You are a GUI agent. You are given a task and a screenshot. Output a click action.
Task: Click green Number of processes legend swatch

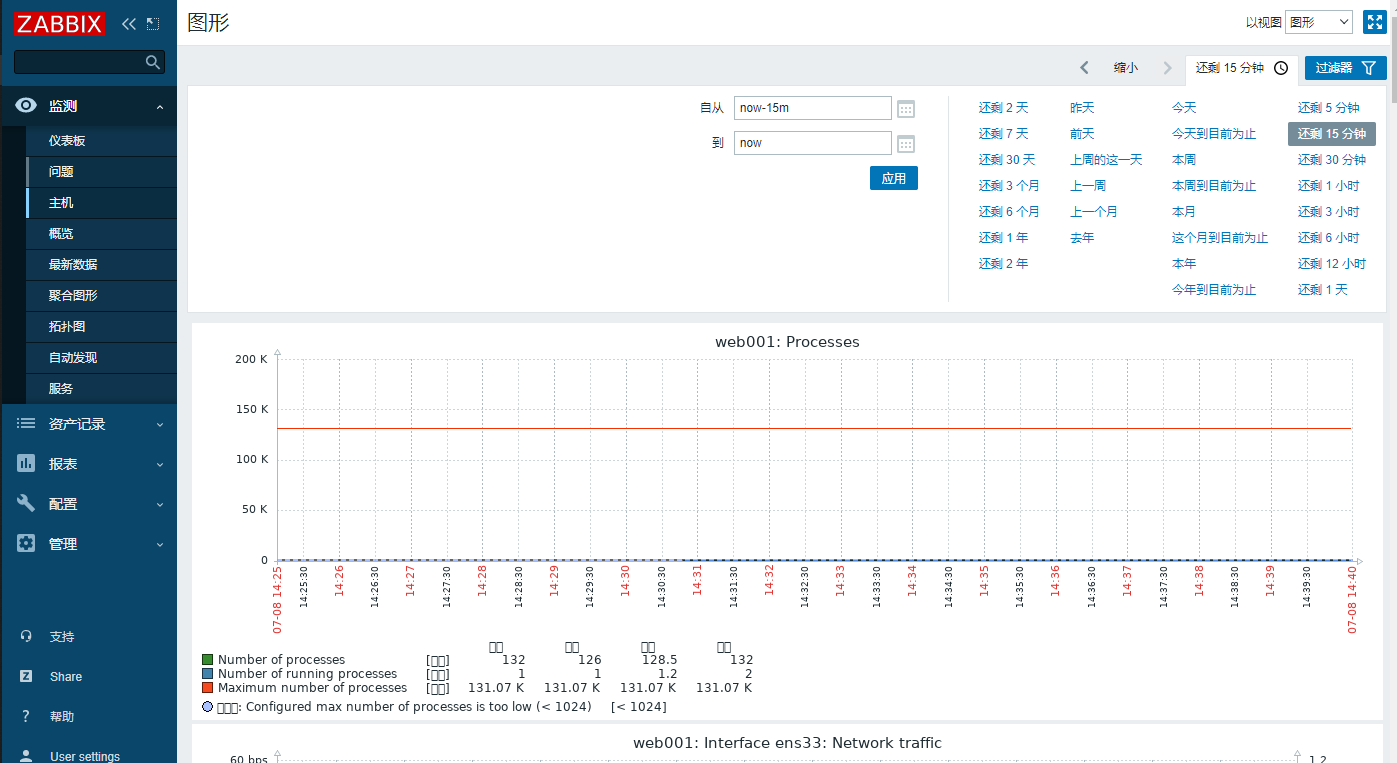click(208, 660)
